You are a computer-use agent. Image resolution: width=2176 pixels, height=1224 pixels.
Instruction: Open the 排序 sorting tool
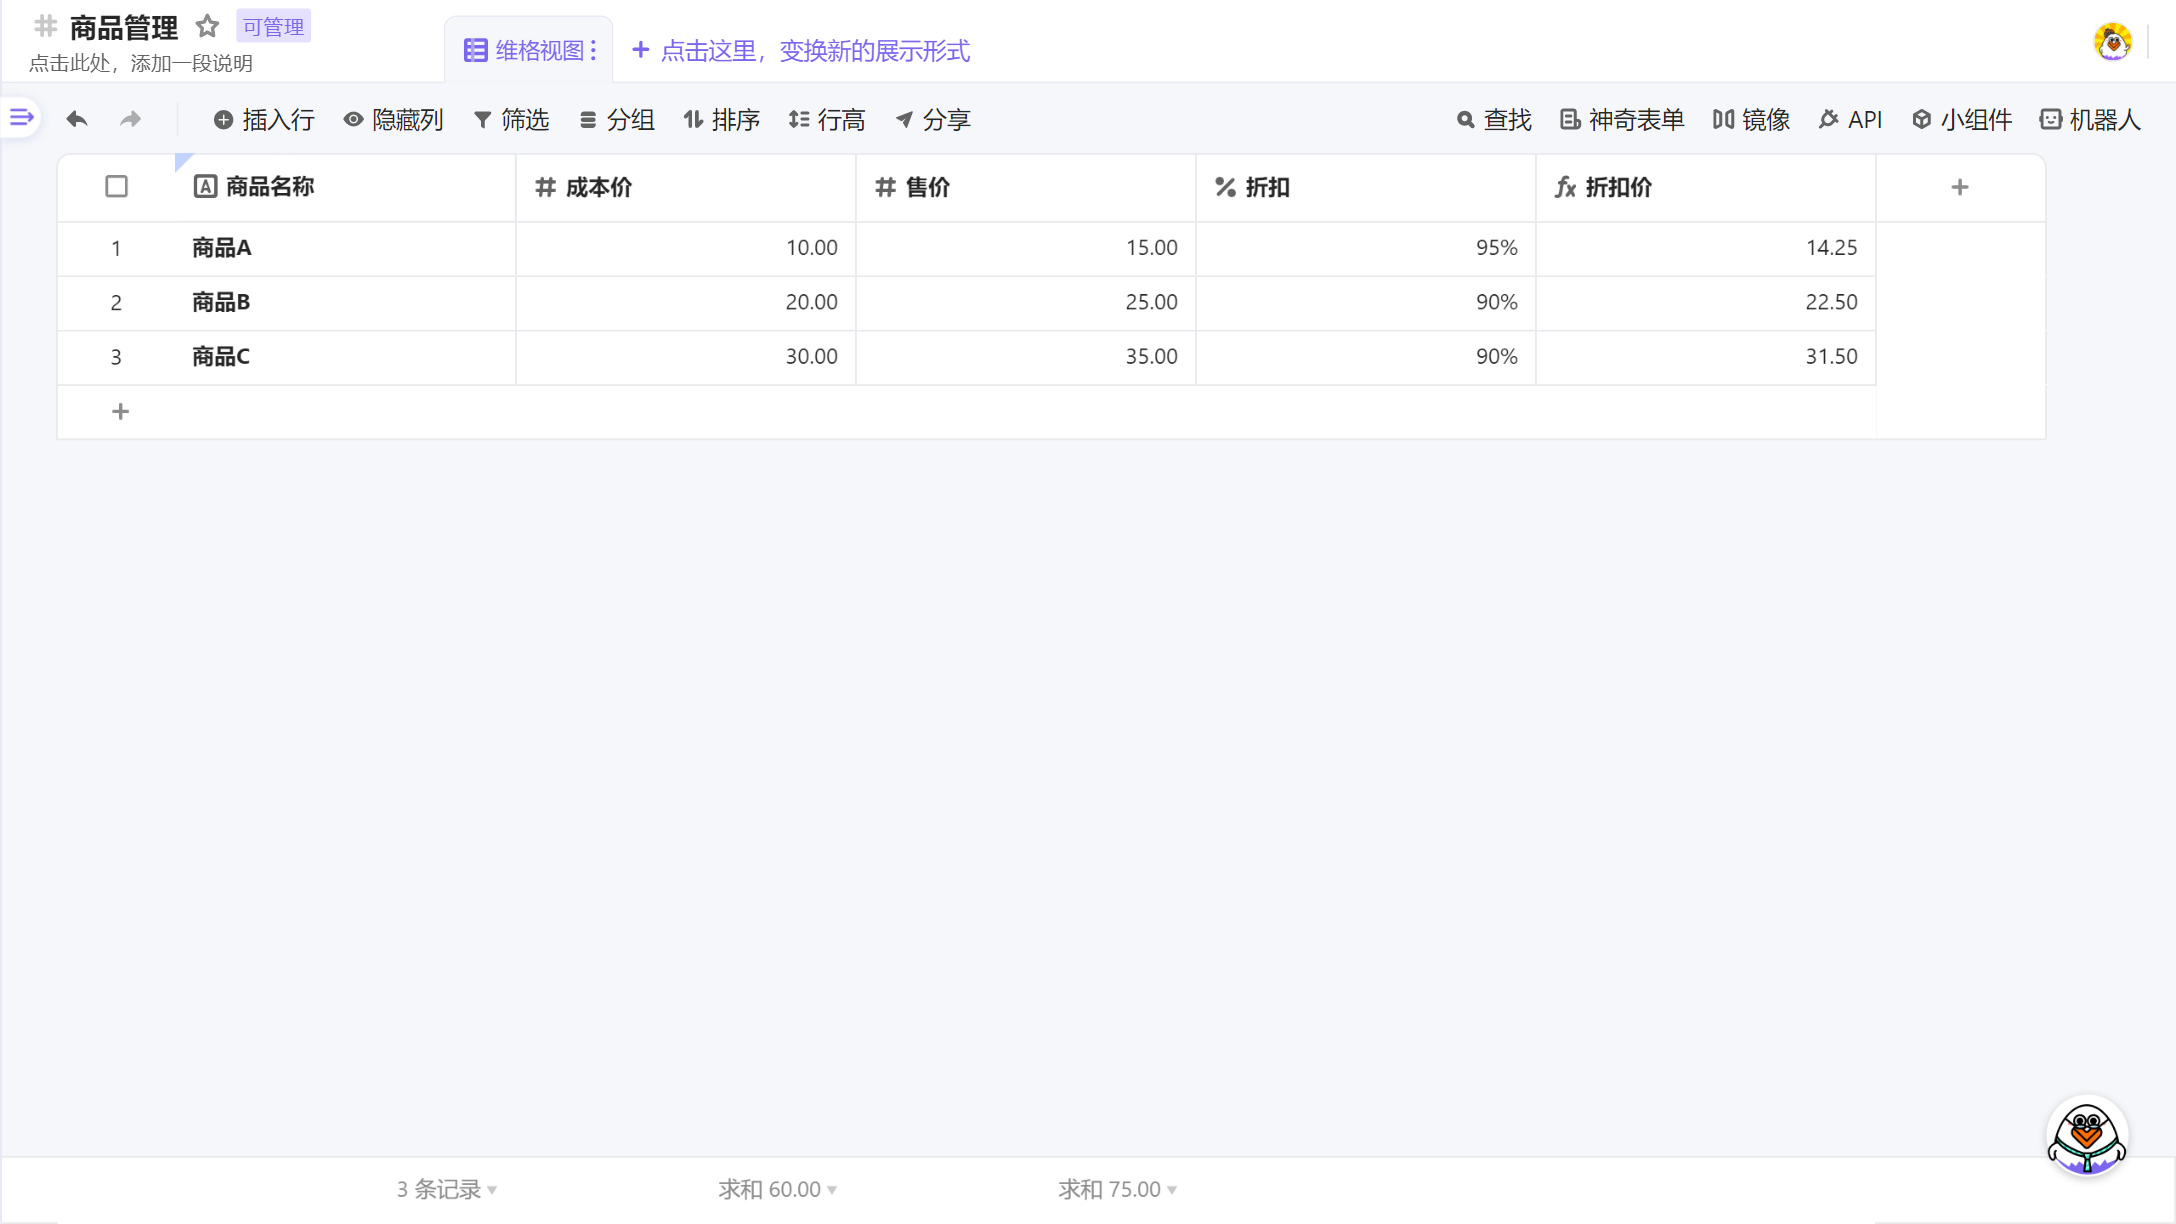click(722, 119)
